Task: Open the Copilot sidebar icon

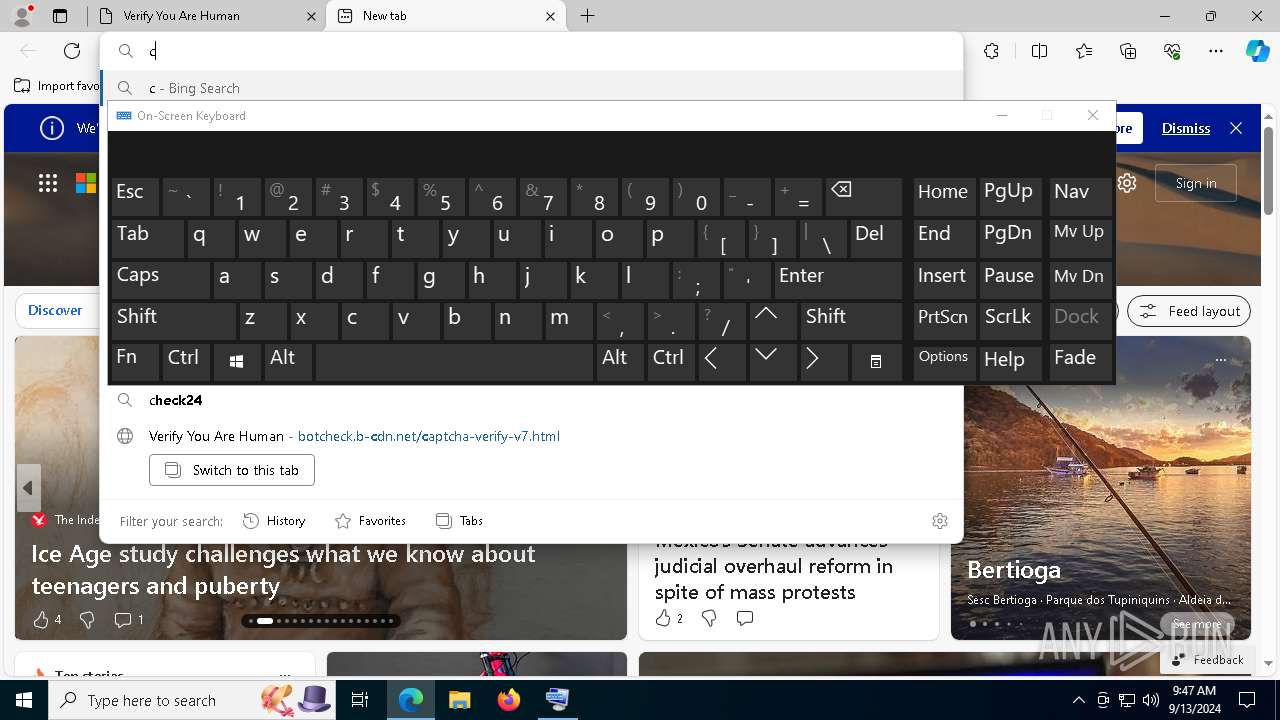Action: tap(1257, 51)
